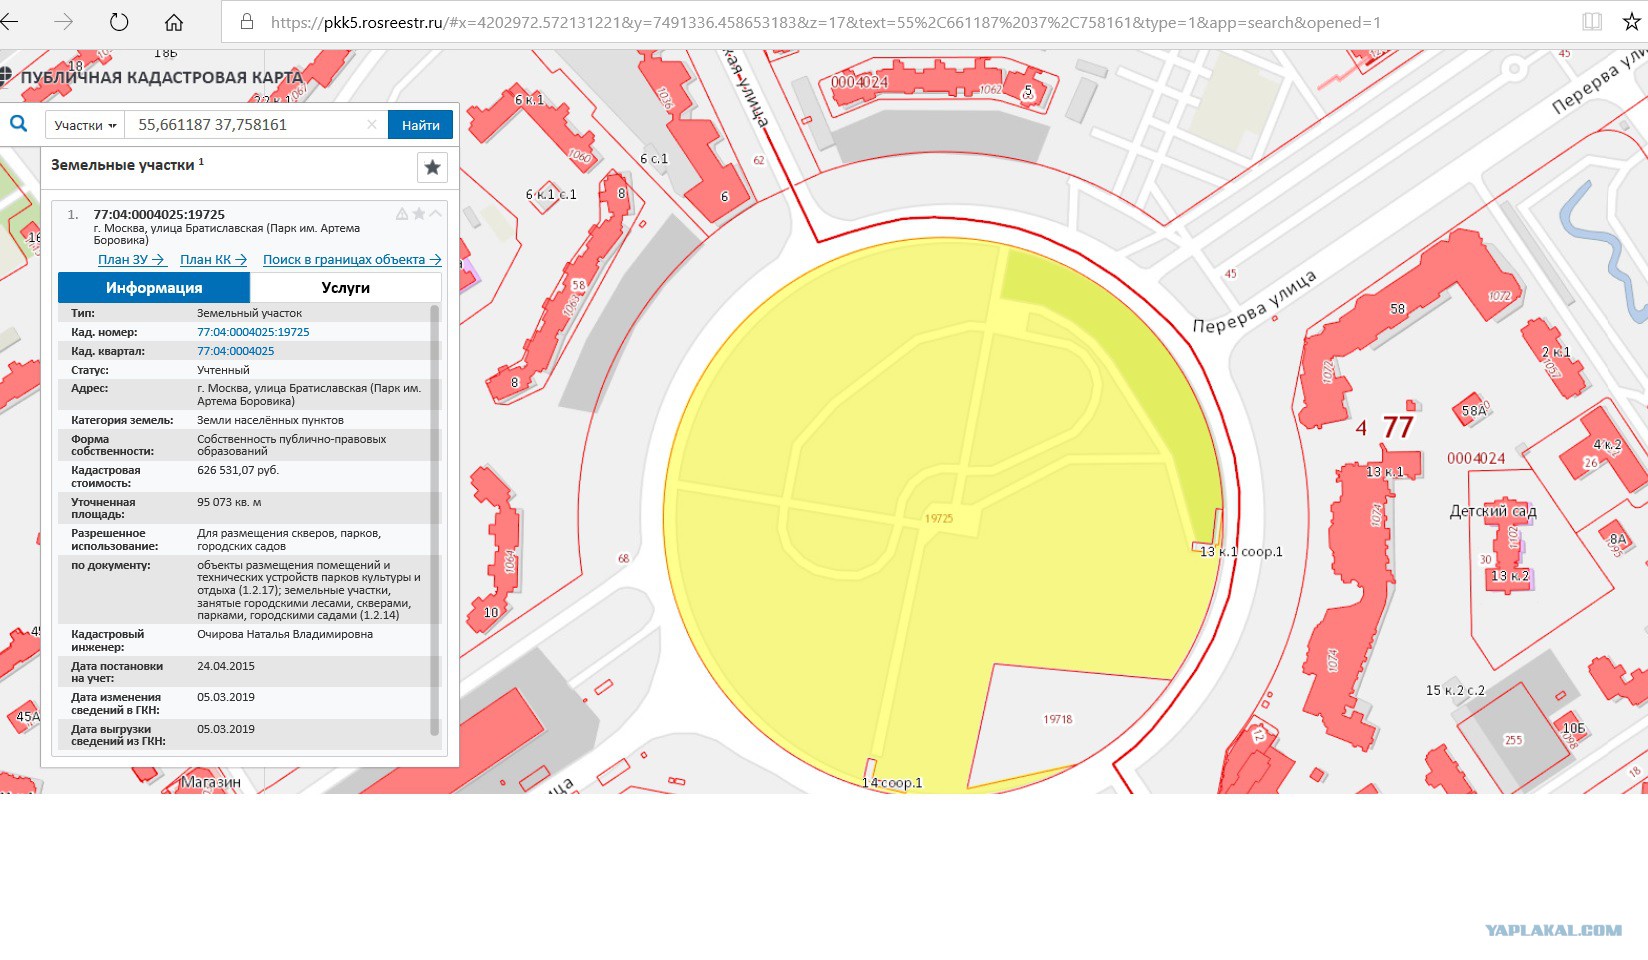Viewport: 1648px width, 960px height.
Task: Click the 15 к.2 с.2 map label
Action: [1455, 690]
